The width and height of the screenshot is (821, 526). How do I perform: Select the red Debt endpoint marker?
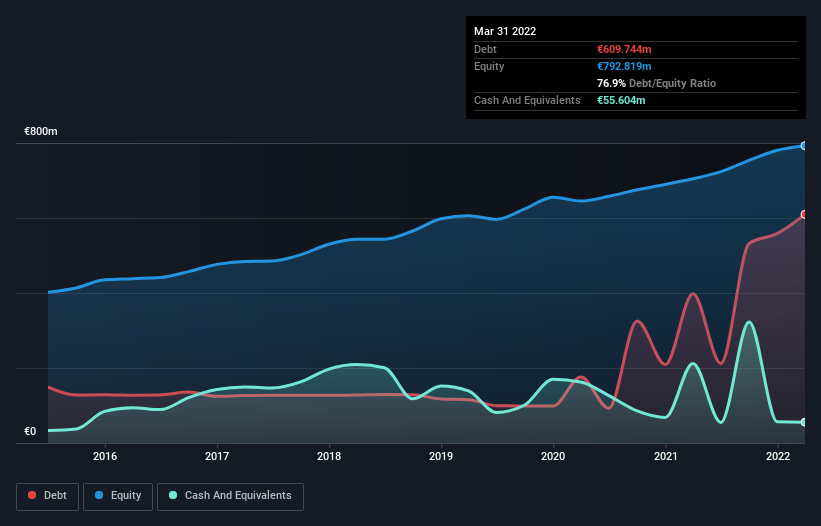[804, 215]
